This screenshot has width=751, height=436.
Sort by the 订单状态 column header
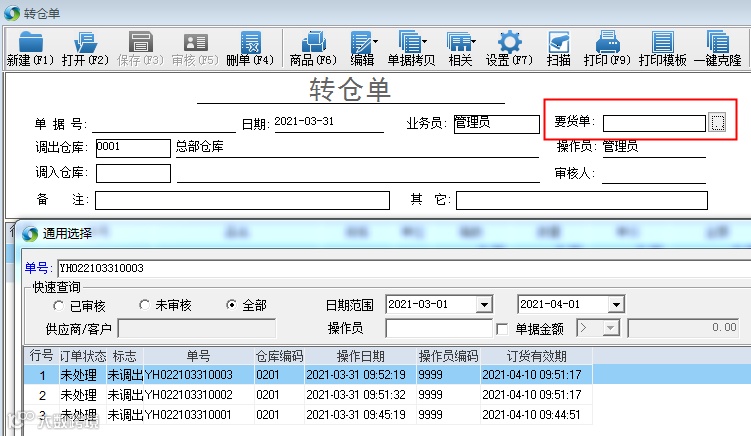82,356
